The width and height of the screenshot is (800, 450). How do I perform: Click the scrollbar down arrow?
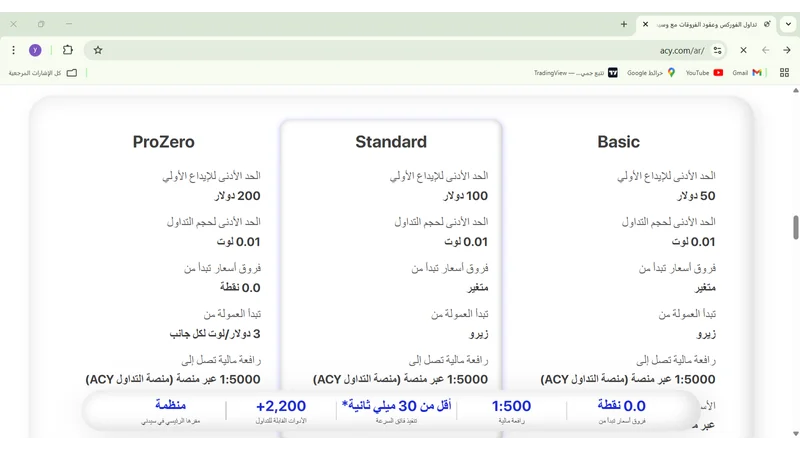click(x=795, y=434)
